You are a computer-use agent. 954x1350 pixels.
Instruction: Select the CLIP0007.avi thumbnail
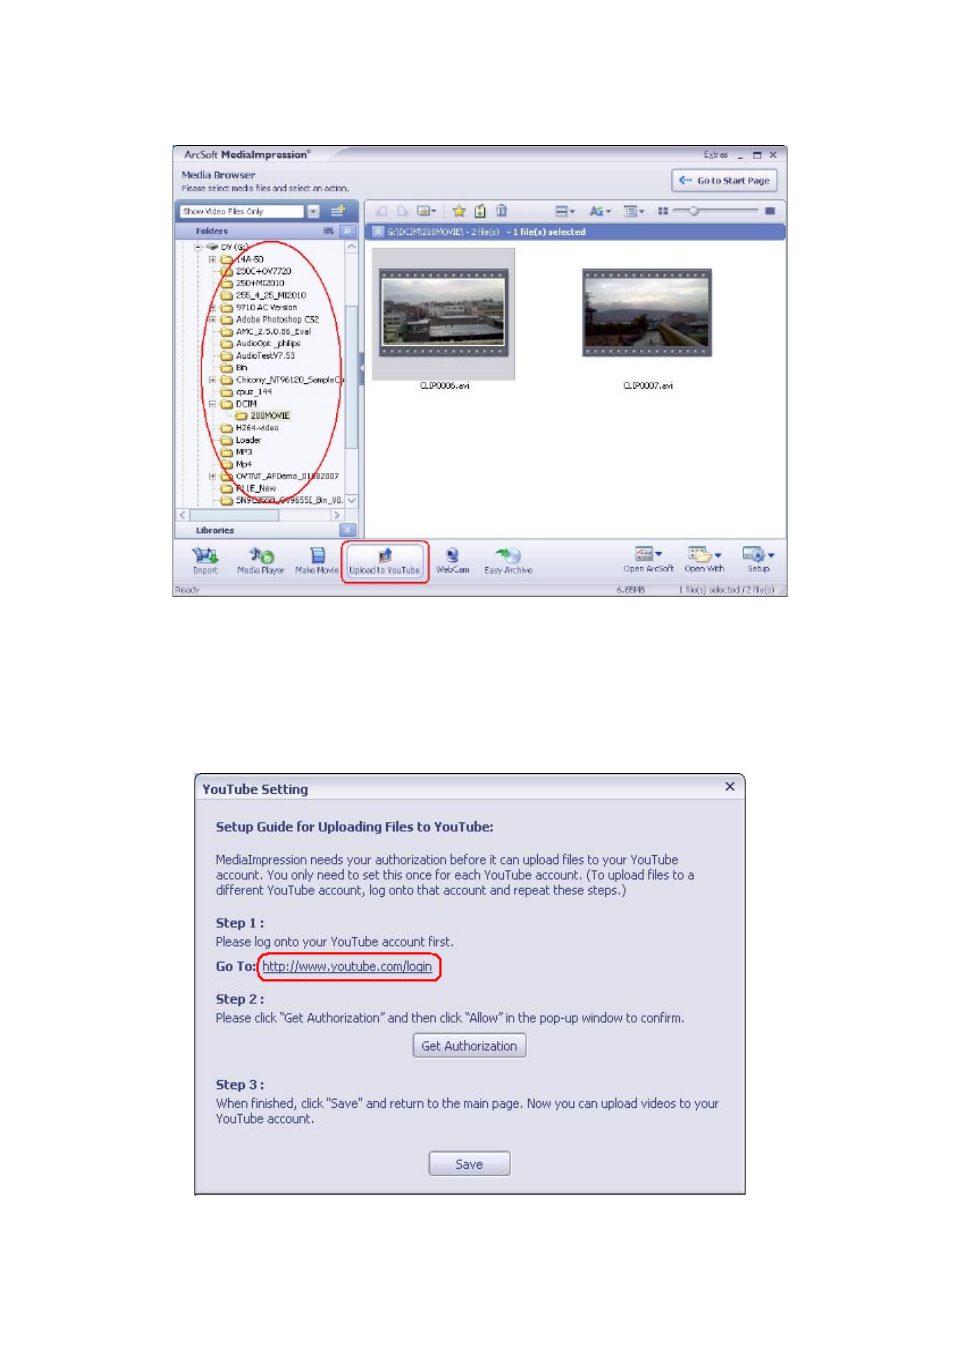pos(647,313)
